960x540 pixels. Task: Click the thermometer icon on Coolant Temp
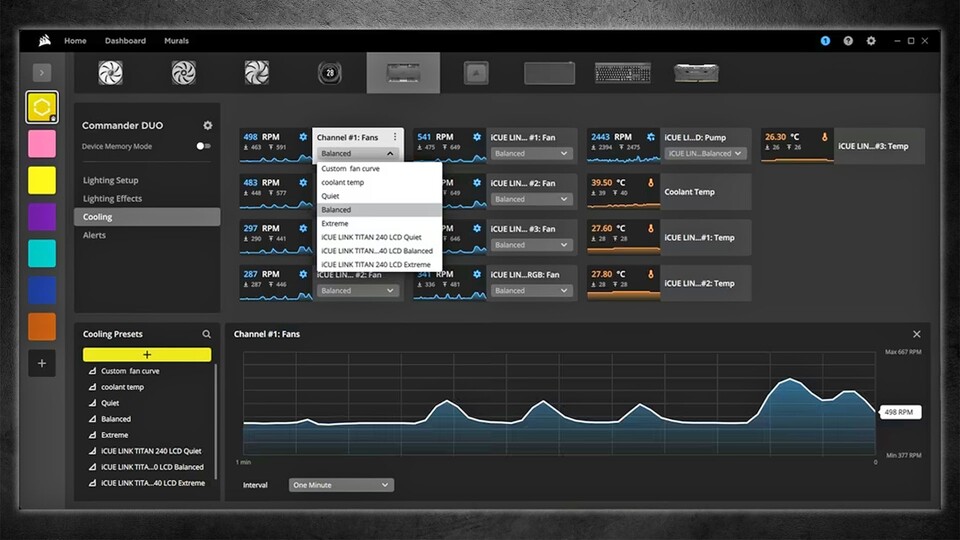pyautogui.click(x=651, y=182)
